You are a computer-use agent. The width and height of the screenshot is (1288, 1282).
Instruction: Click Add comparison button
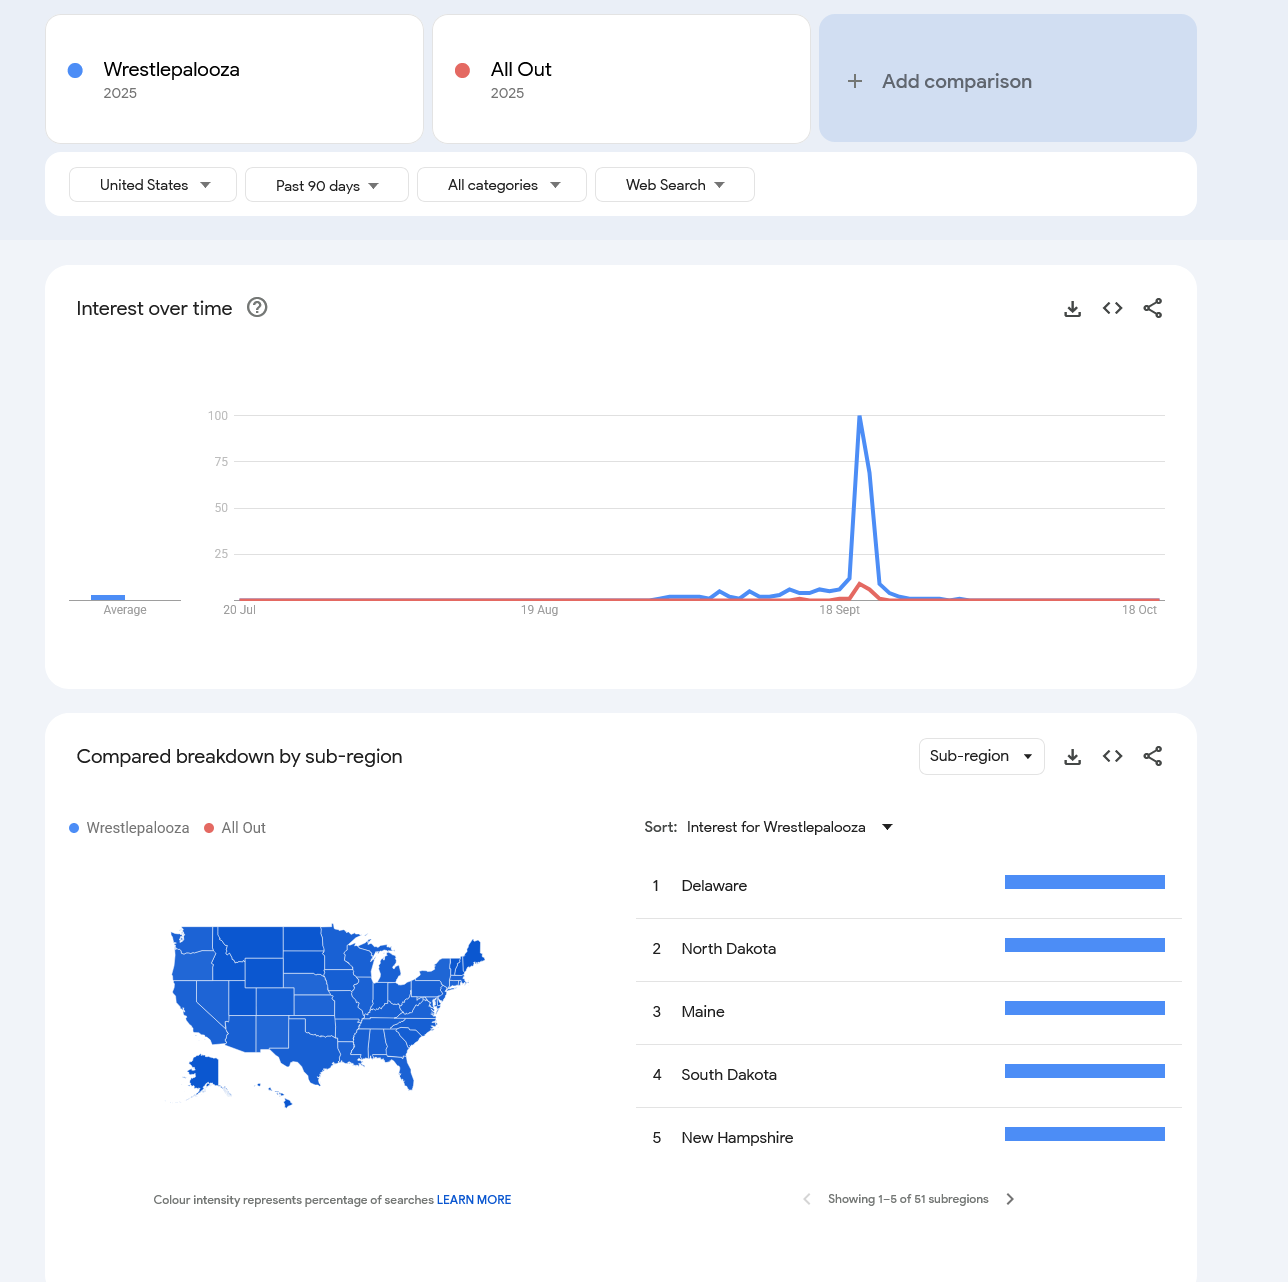pos(1007,81)
